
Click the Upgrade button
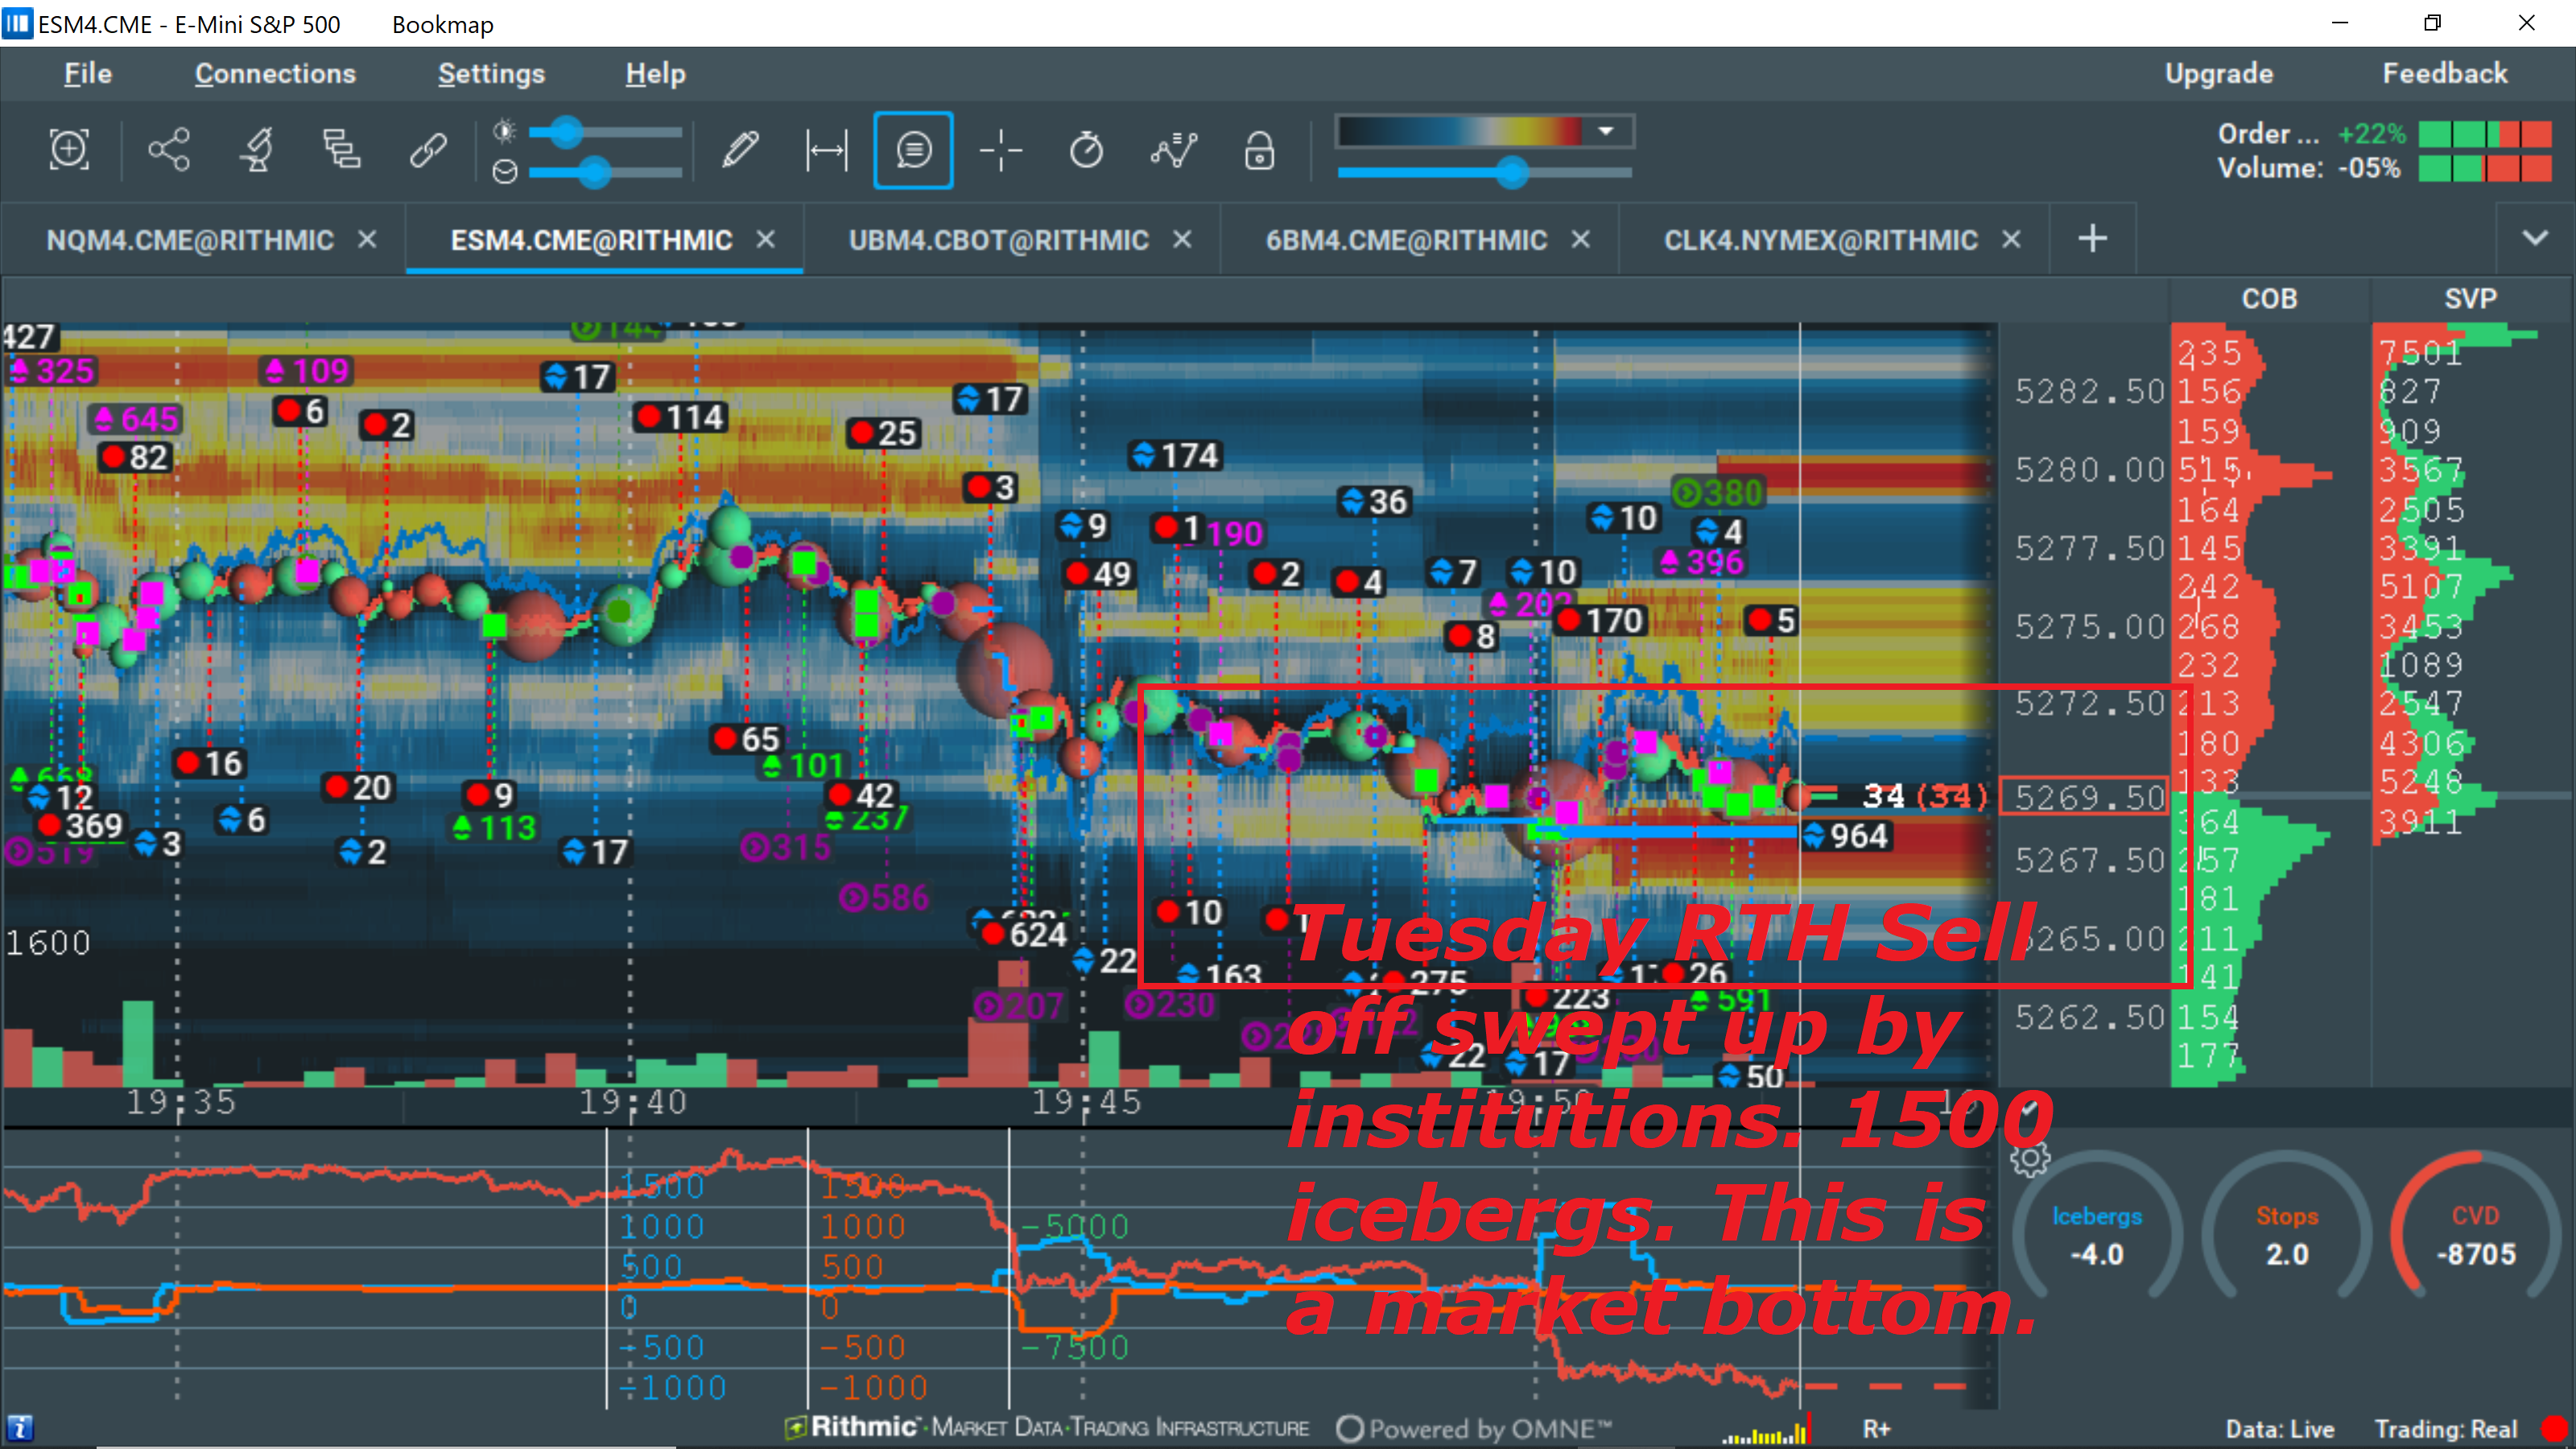(2219, 74)
